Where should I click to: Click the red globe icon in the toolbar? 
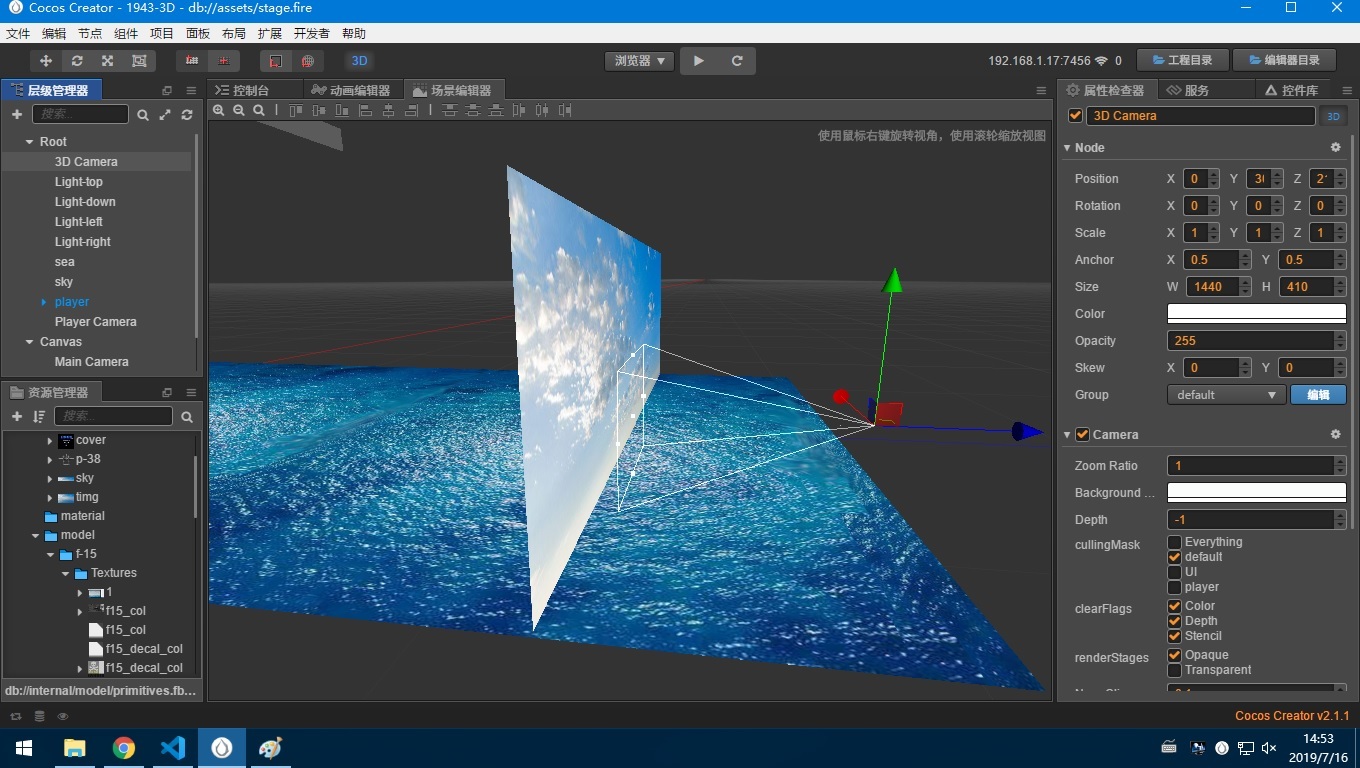(307, 61)
